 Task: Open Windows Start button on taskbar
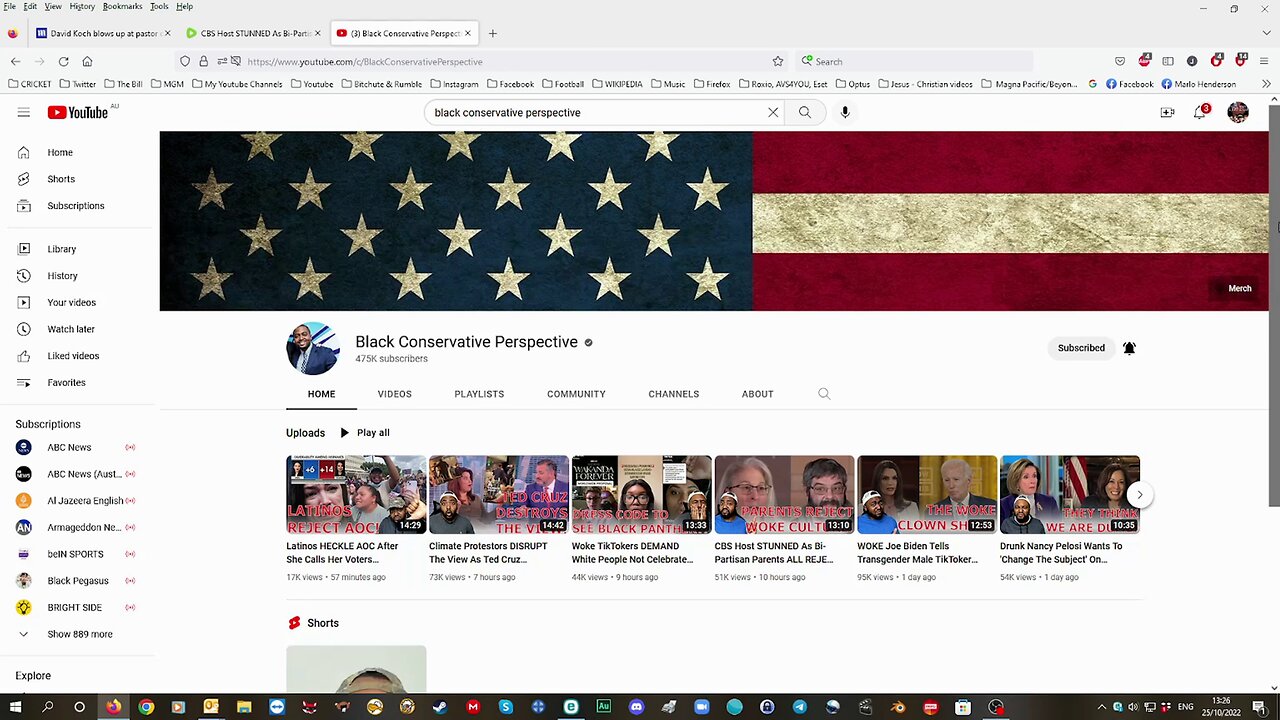click(15, 707)
